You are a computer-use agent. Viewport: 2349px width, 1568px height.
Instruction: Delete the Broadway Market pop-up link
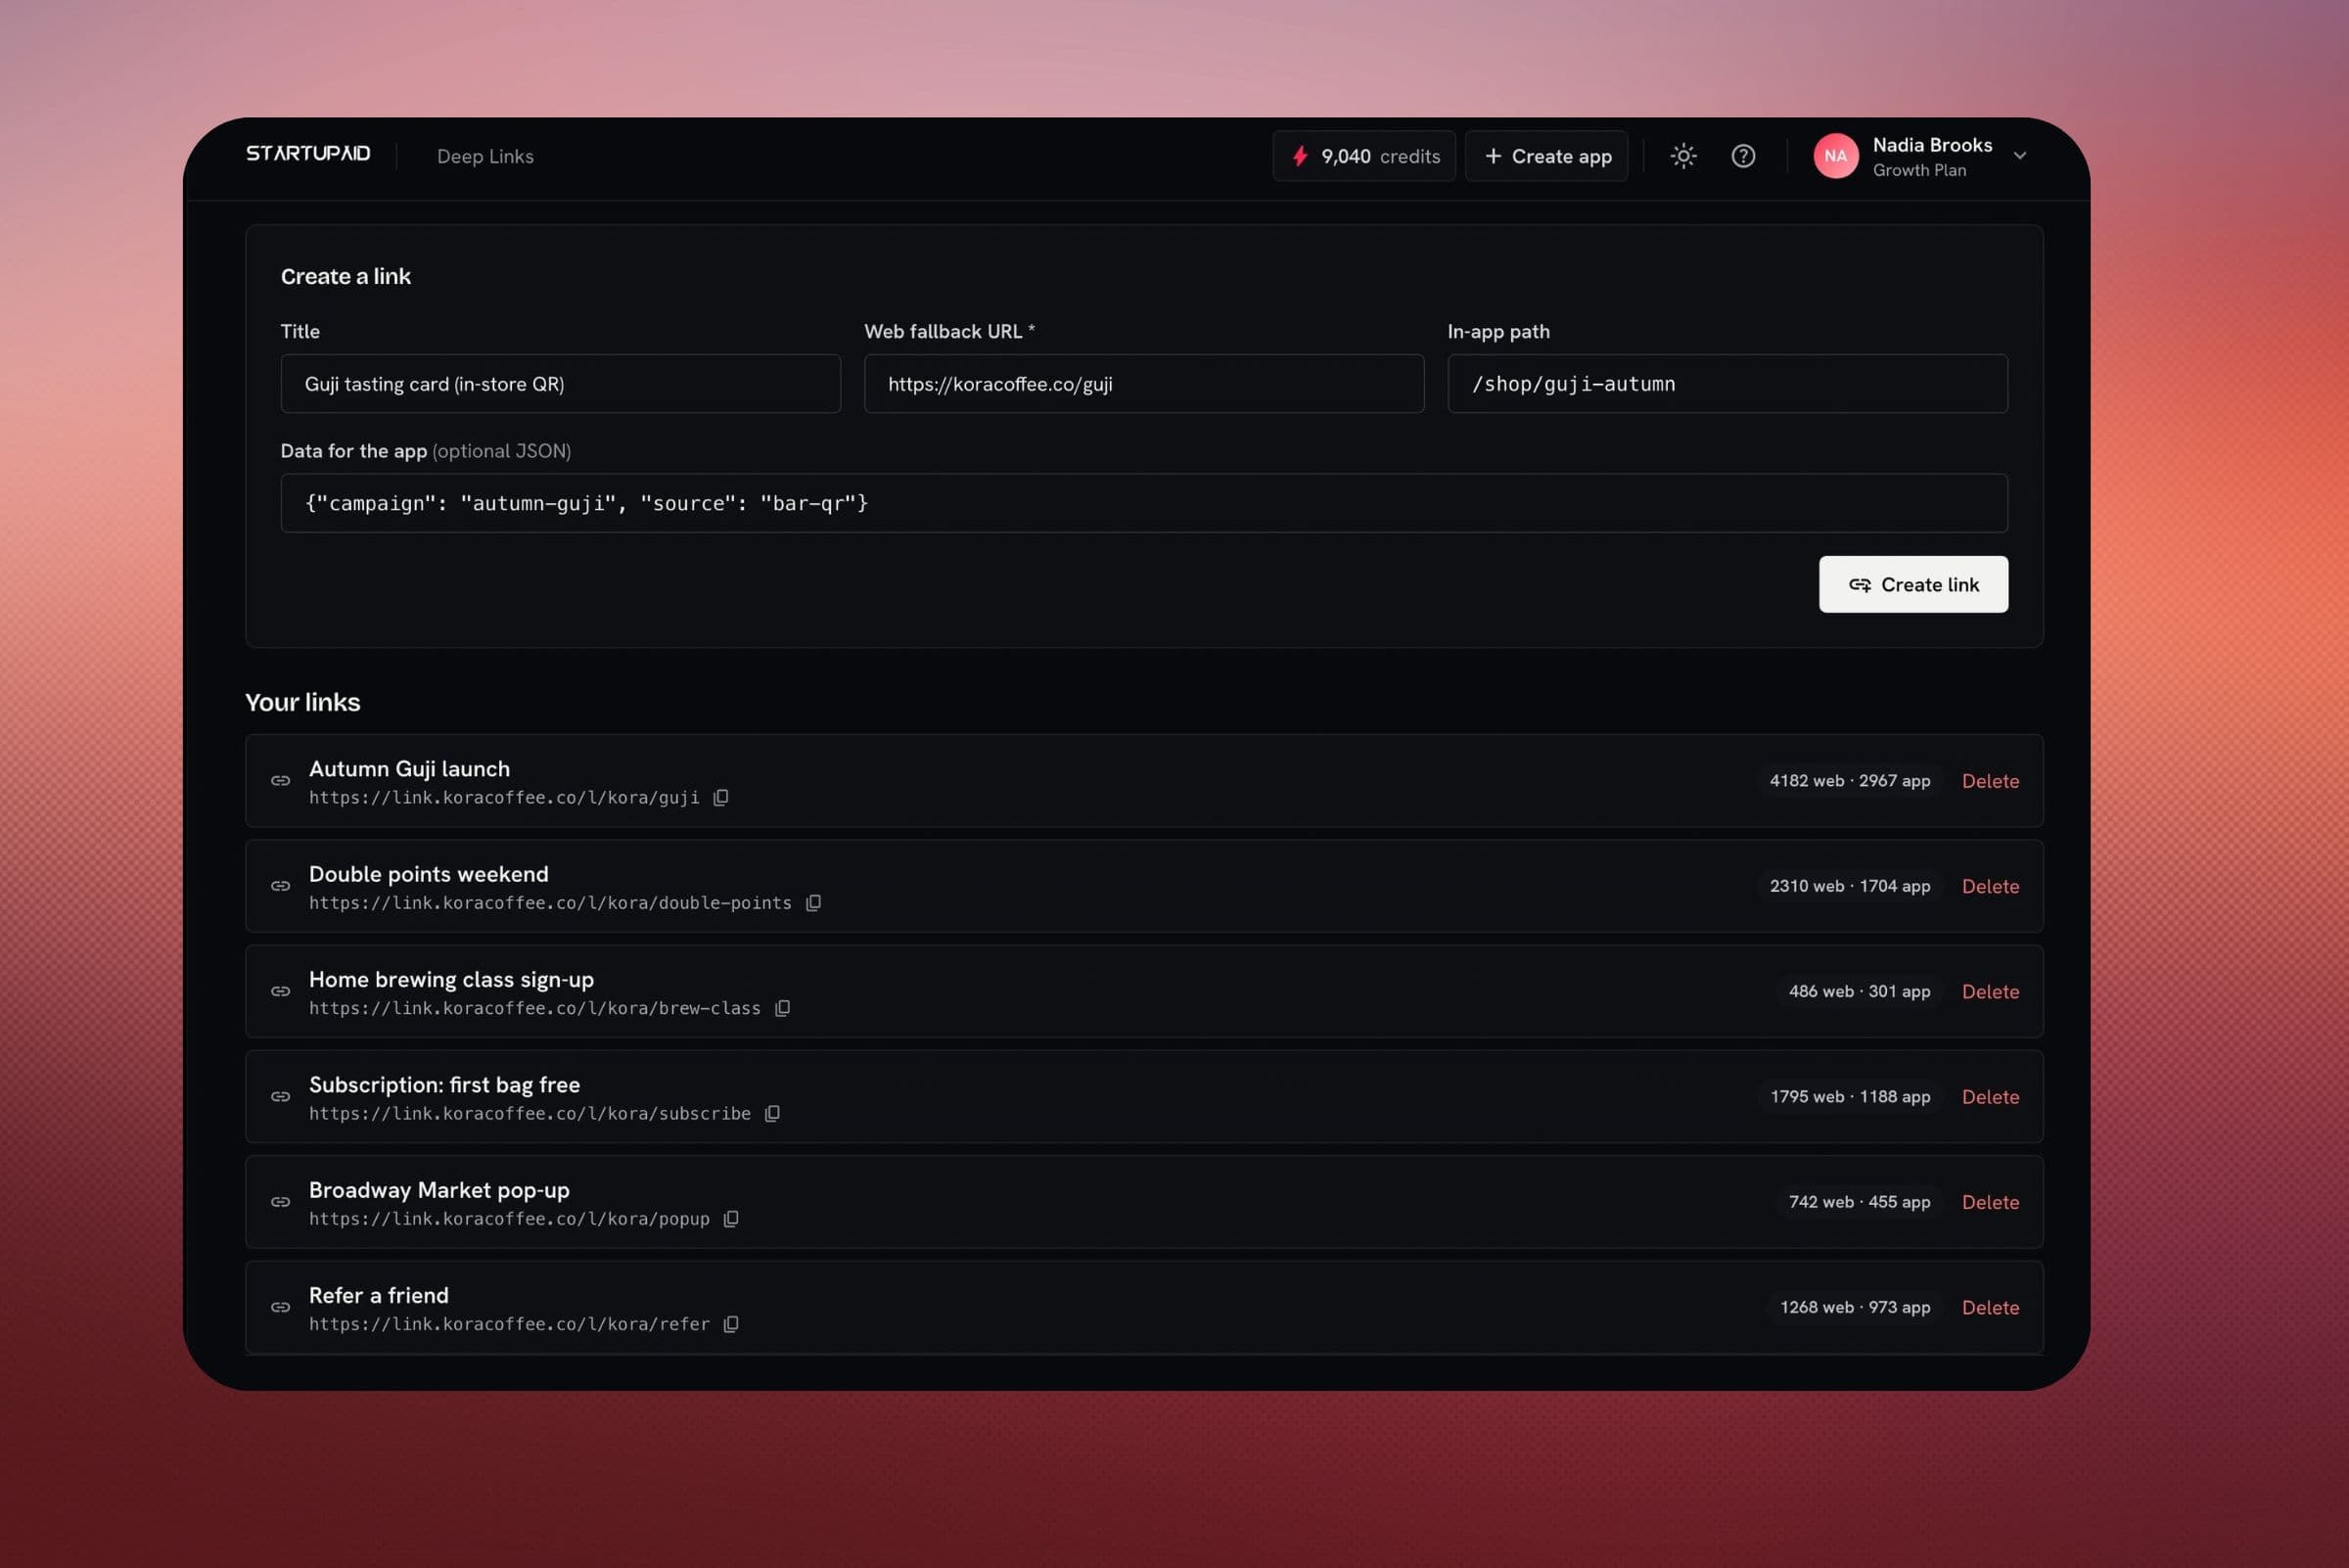click(x=1990, y=1202)
